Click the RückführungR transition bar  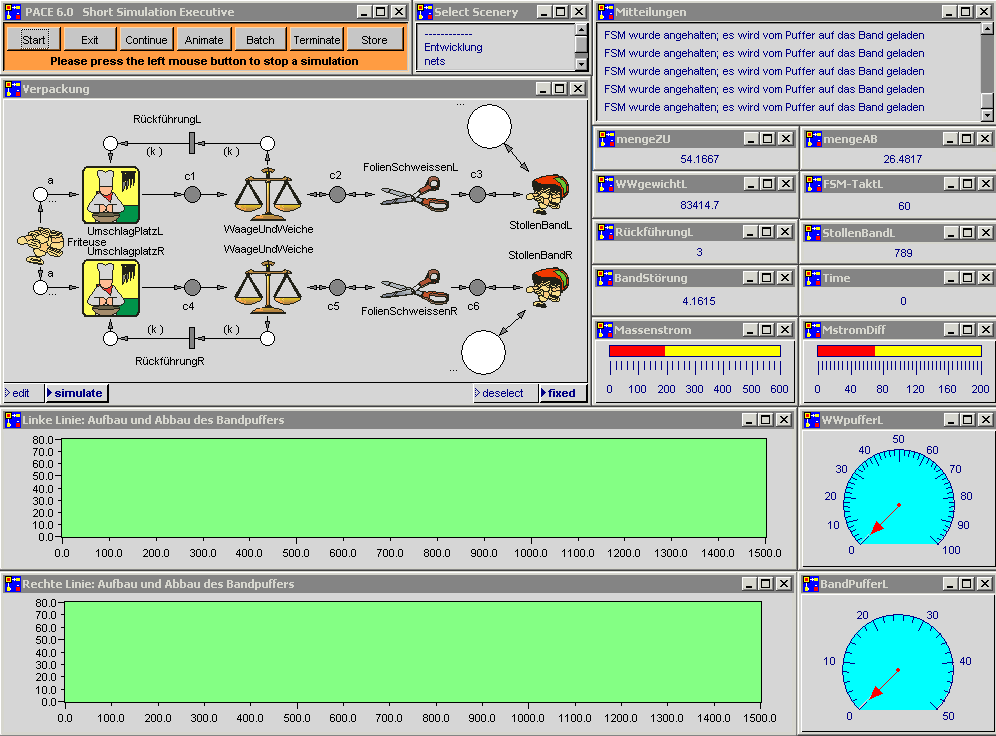(192, 338)
